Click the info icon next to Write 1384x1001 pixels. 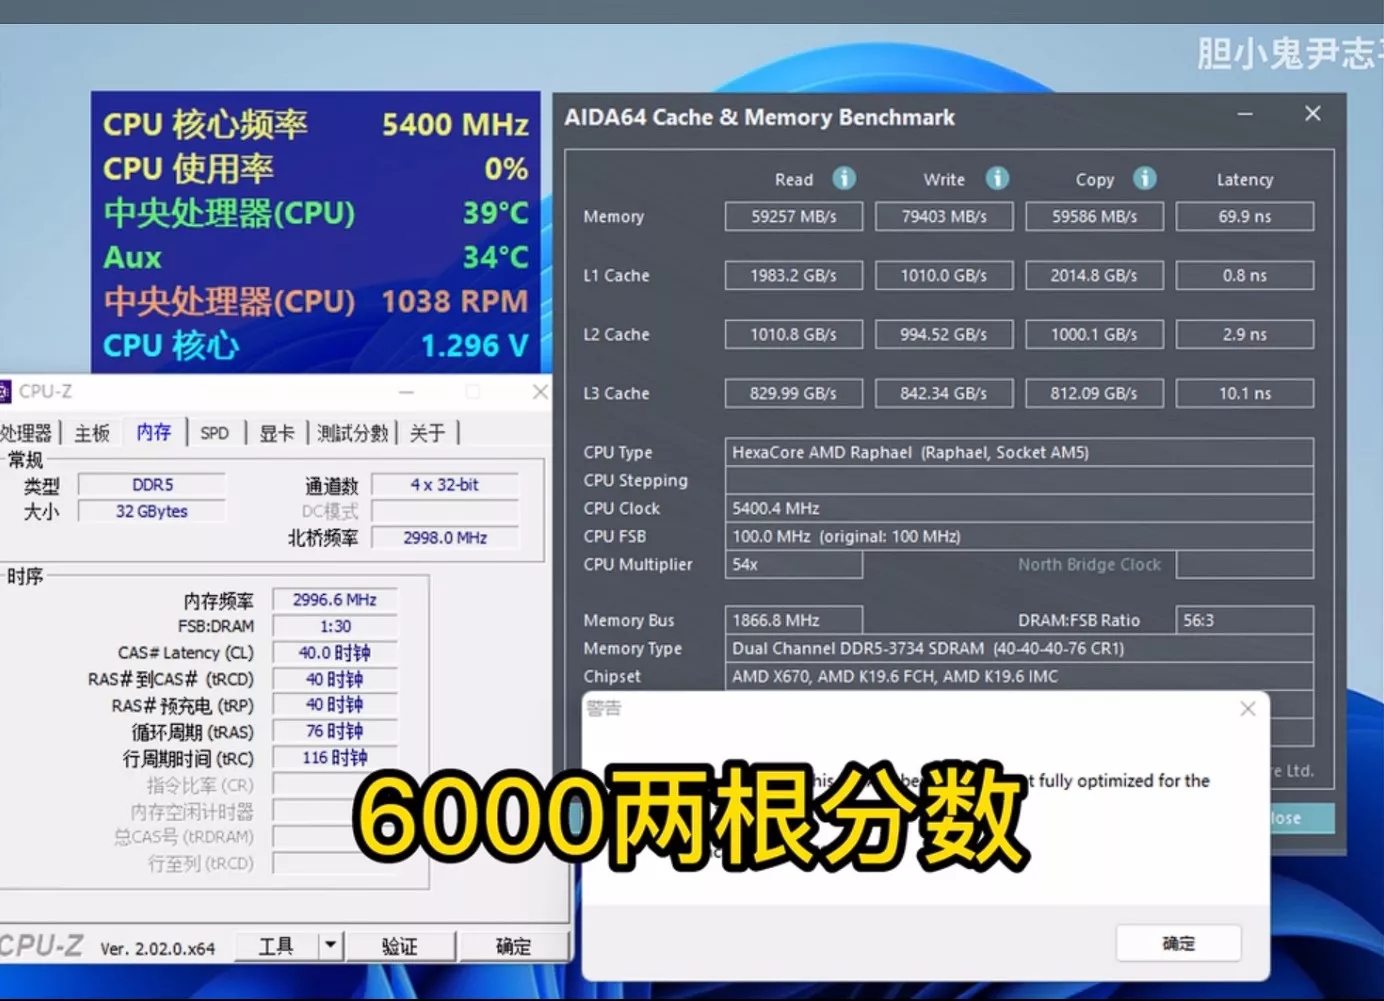tap(997, 178)
